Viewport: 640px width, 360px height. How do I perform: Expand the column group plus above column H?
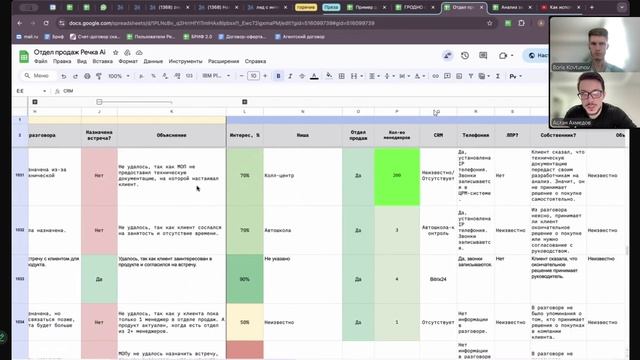coord(35,102)
